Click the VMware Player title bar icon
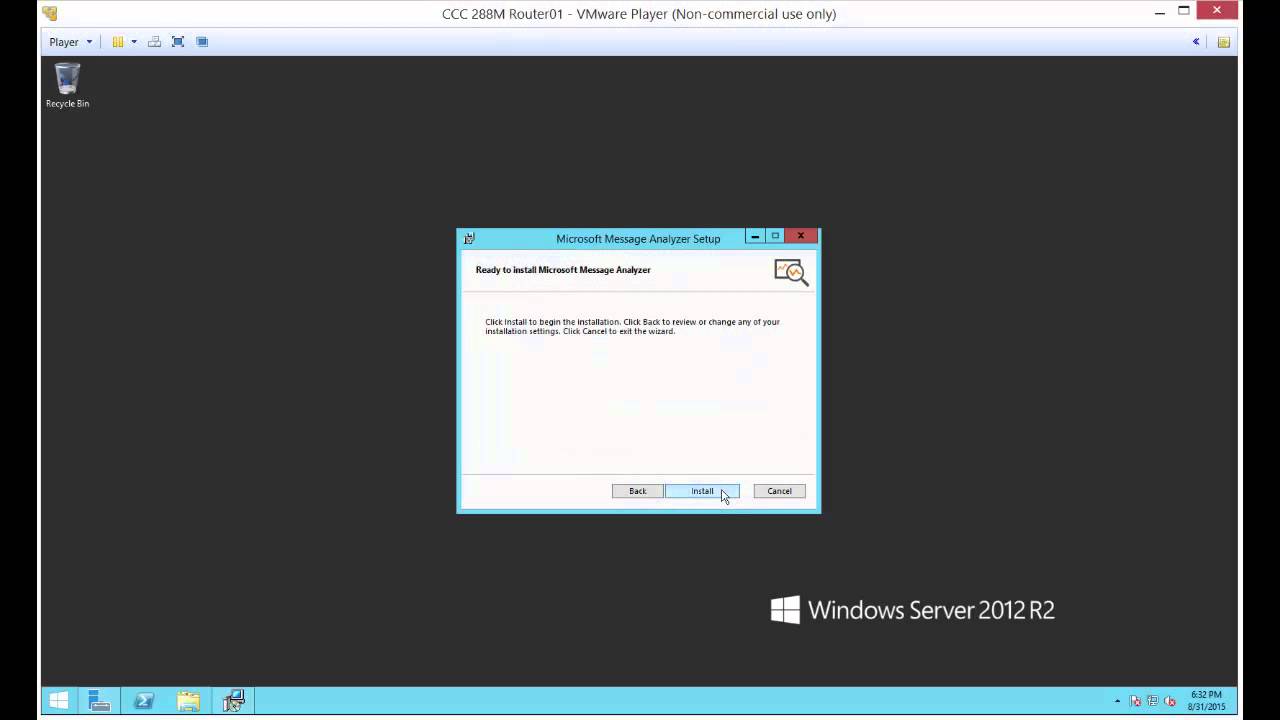This screenshot has height=720, width=1280. click(50, 14)
